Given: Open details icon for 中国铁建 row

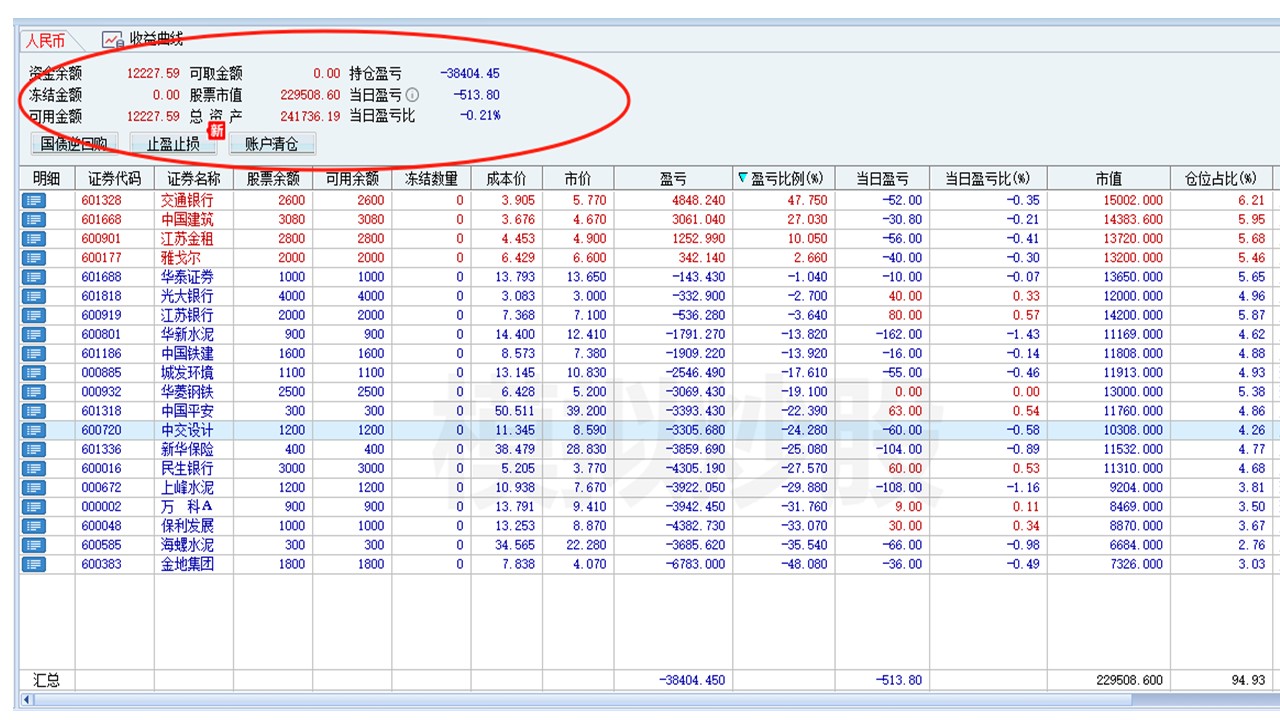Looking at the screenshot, I should [x=34, y=353].
